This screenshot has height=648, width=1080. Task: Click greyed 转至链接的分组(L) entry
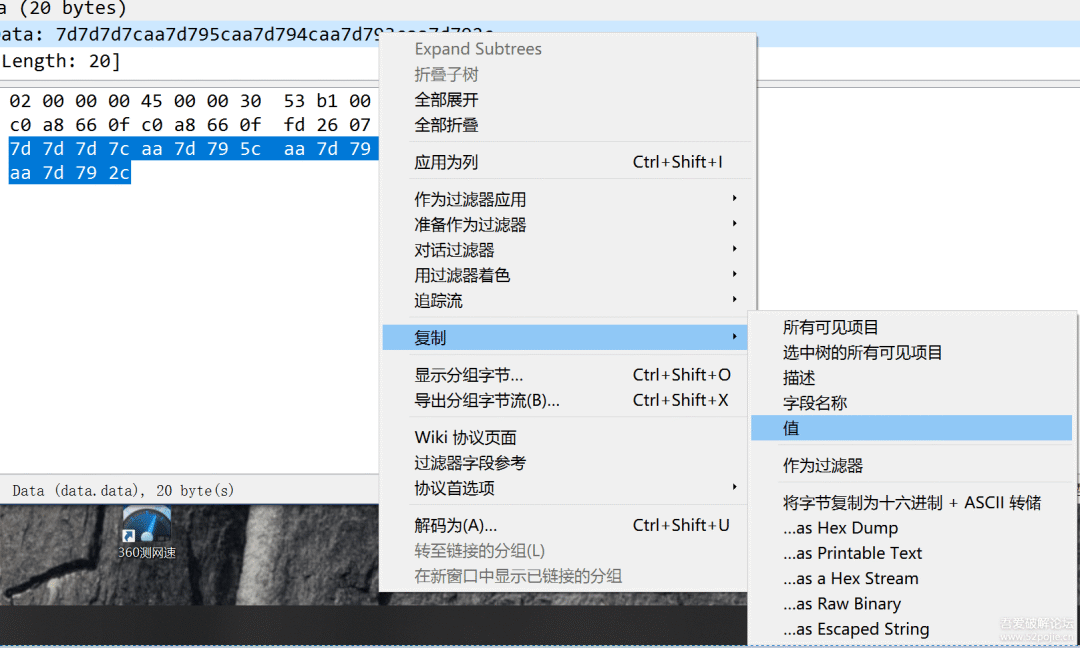(565, 551)
